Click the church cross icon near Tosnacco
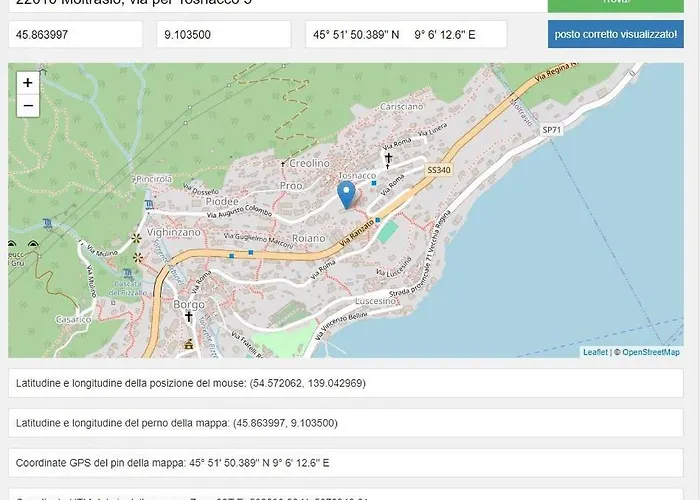Screen dimensions: 700x500 click(x=389, y=159)
